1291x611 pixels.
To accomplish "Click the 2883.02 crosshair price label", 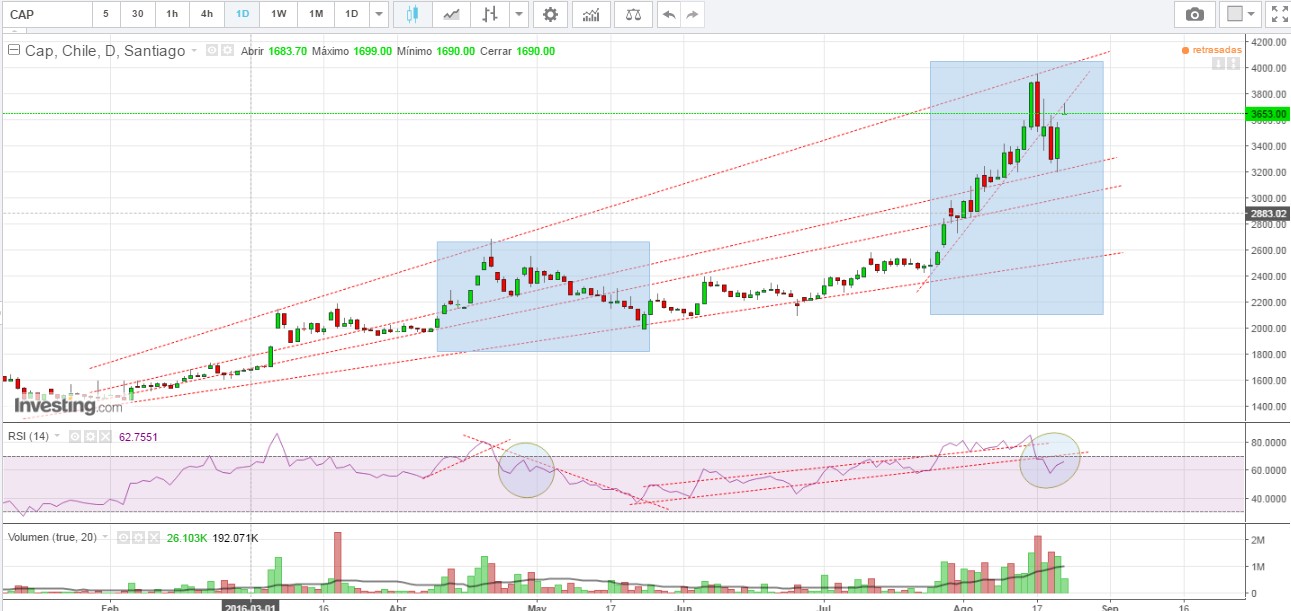I will coord(1267,213).
